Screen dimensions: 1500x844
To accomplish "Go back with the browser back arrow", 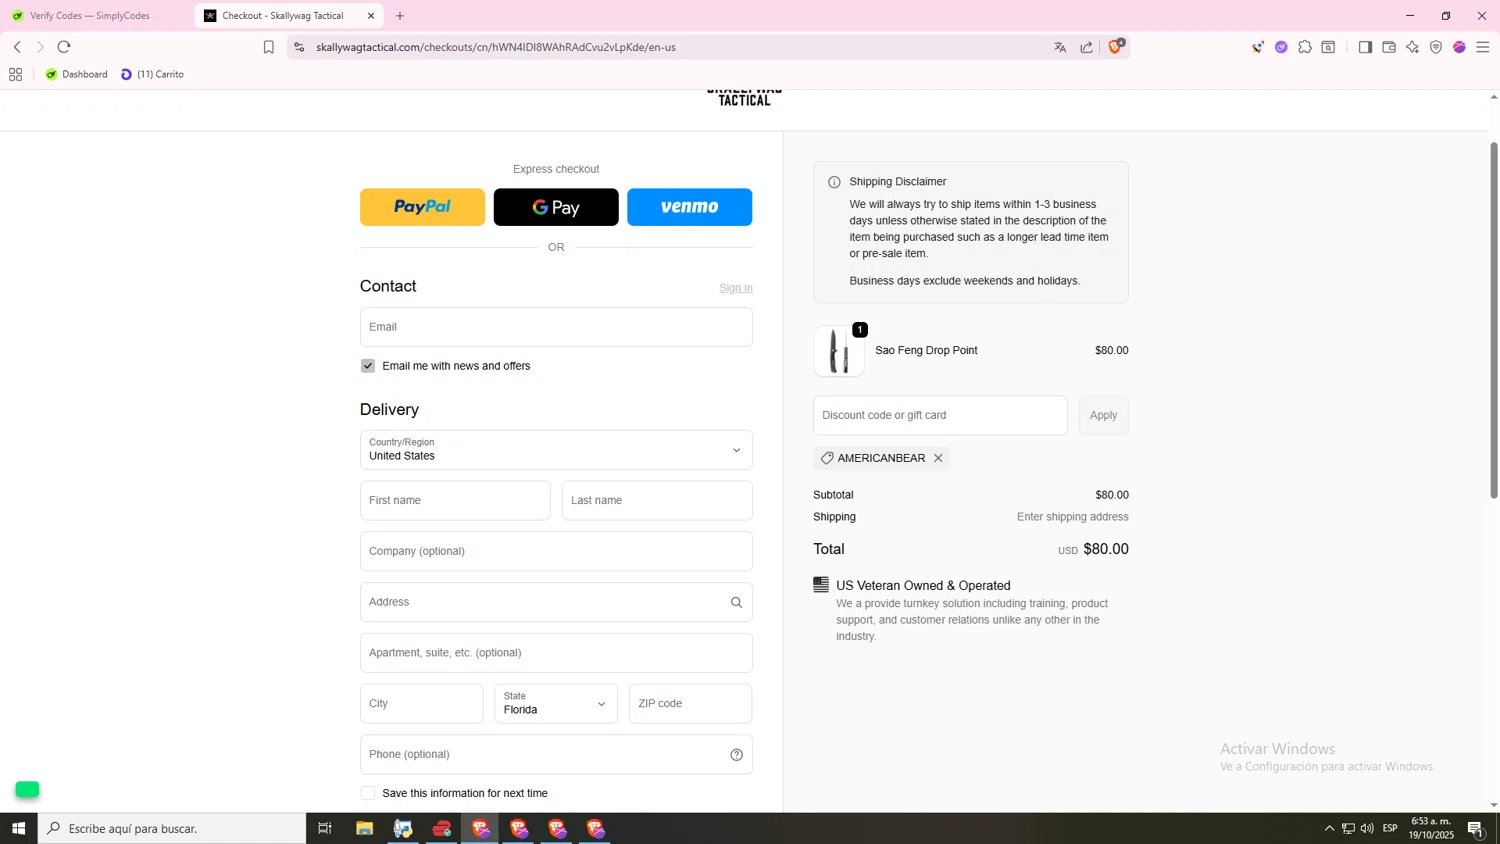I will point(17,47).
